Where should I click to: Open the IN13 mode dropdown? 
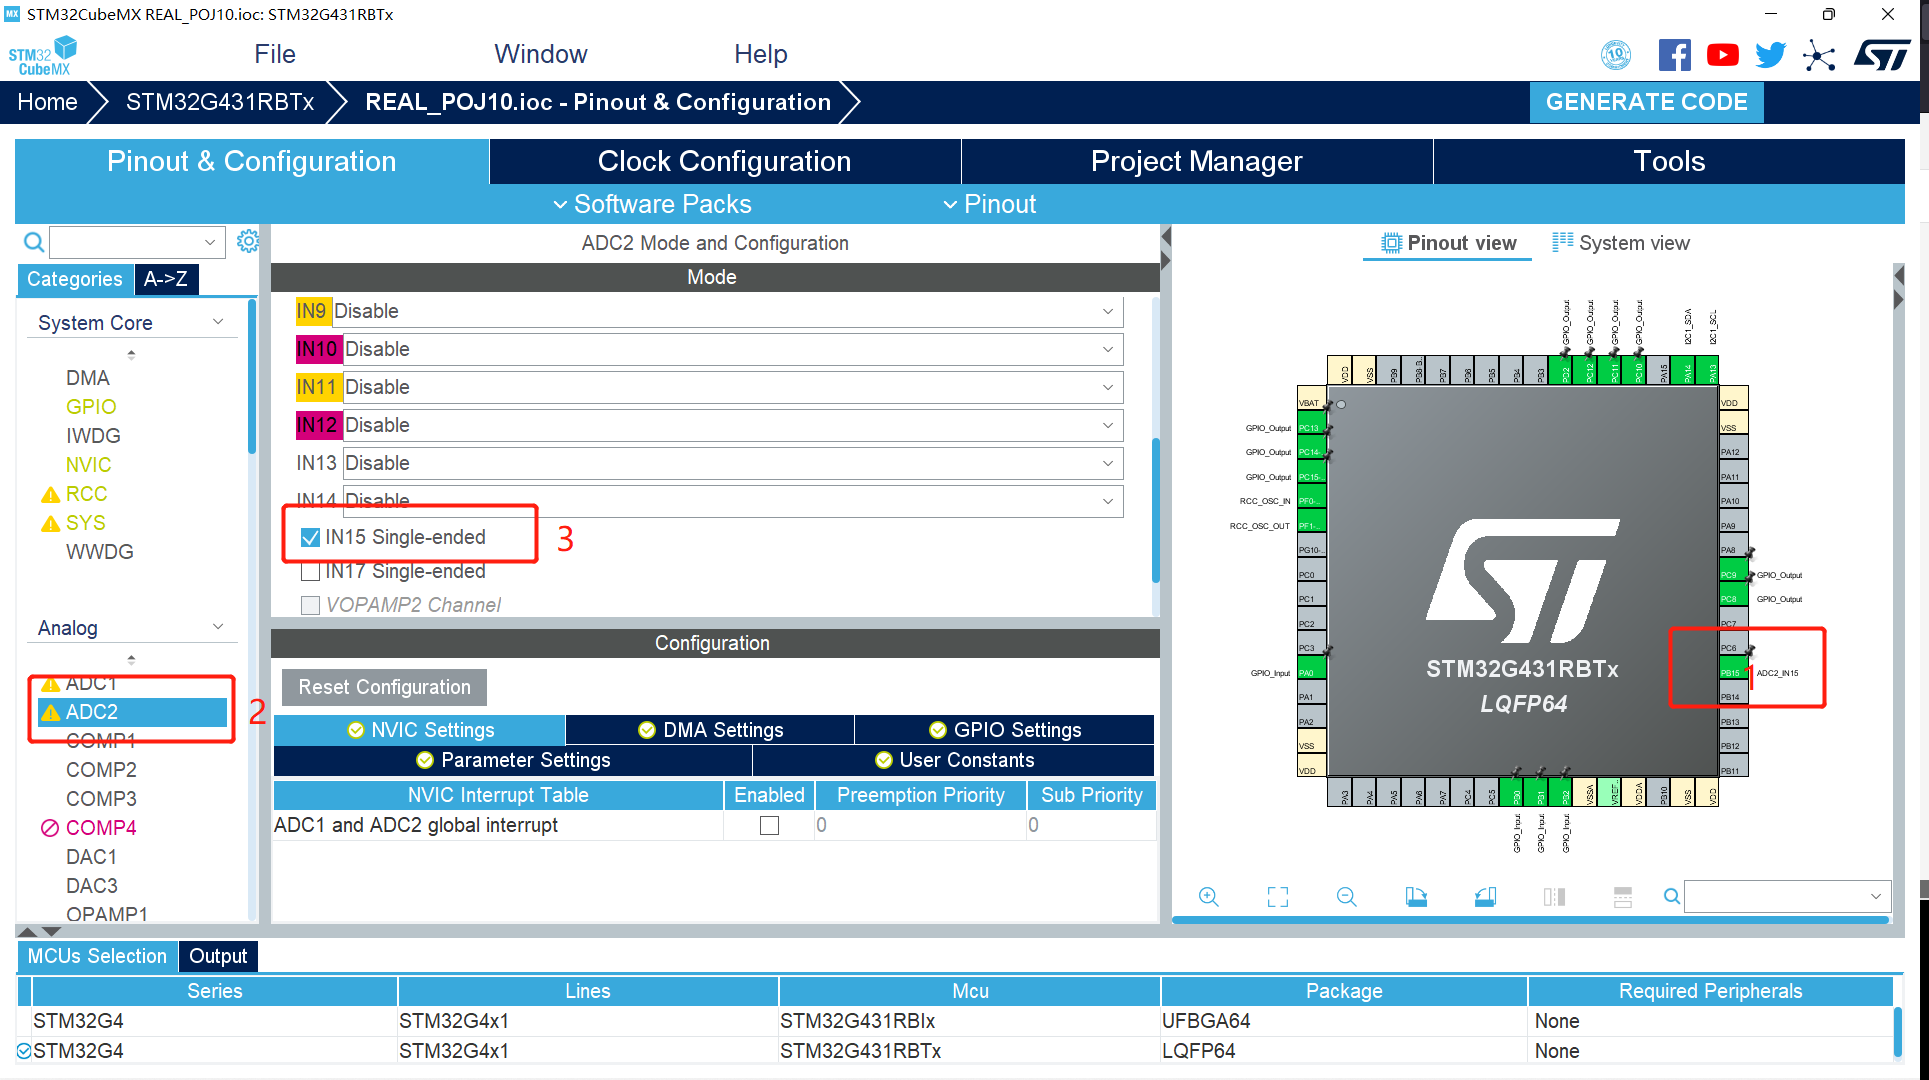tap(733, 463)
